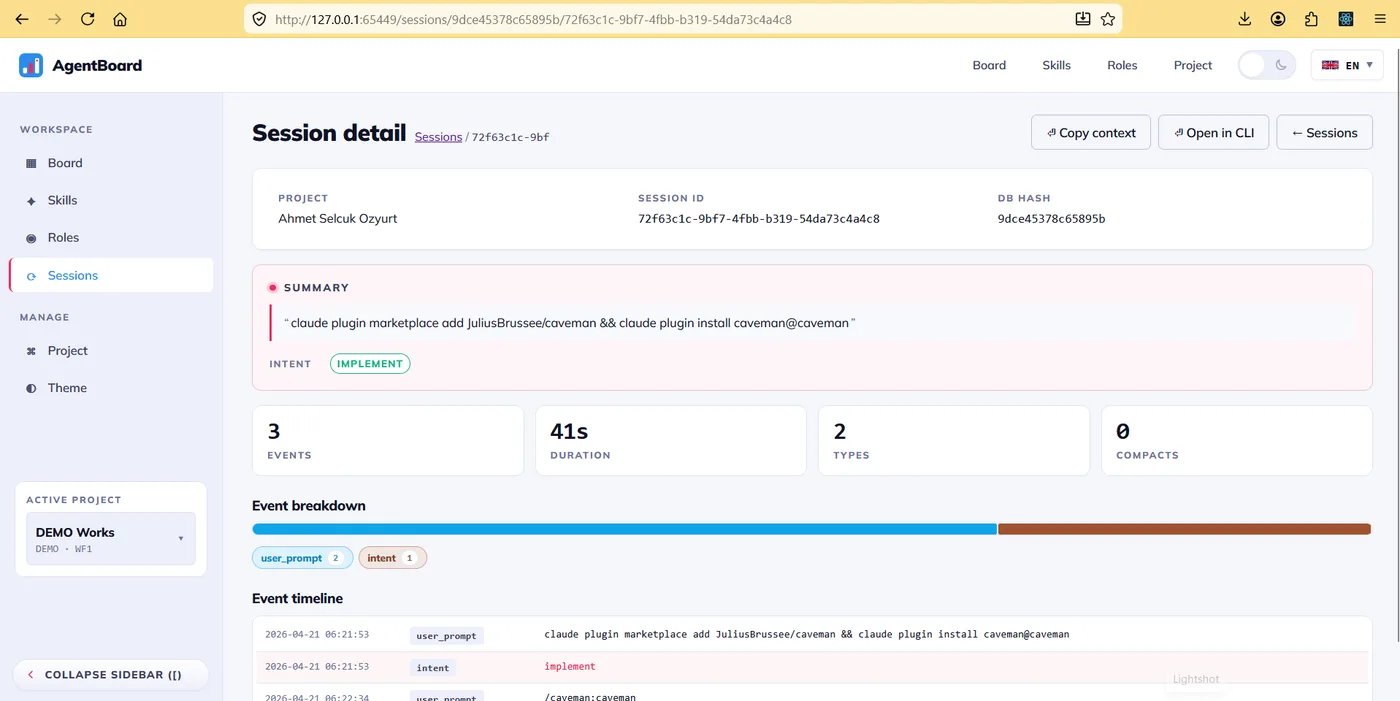
Task: Open browser home page icon
Action: (120, 19)
